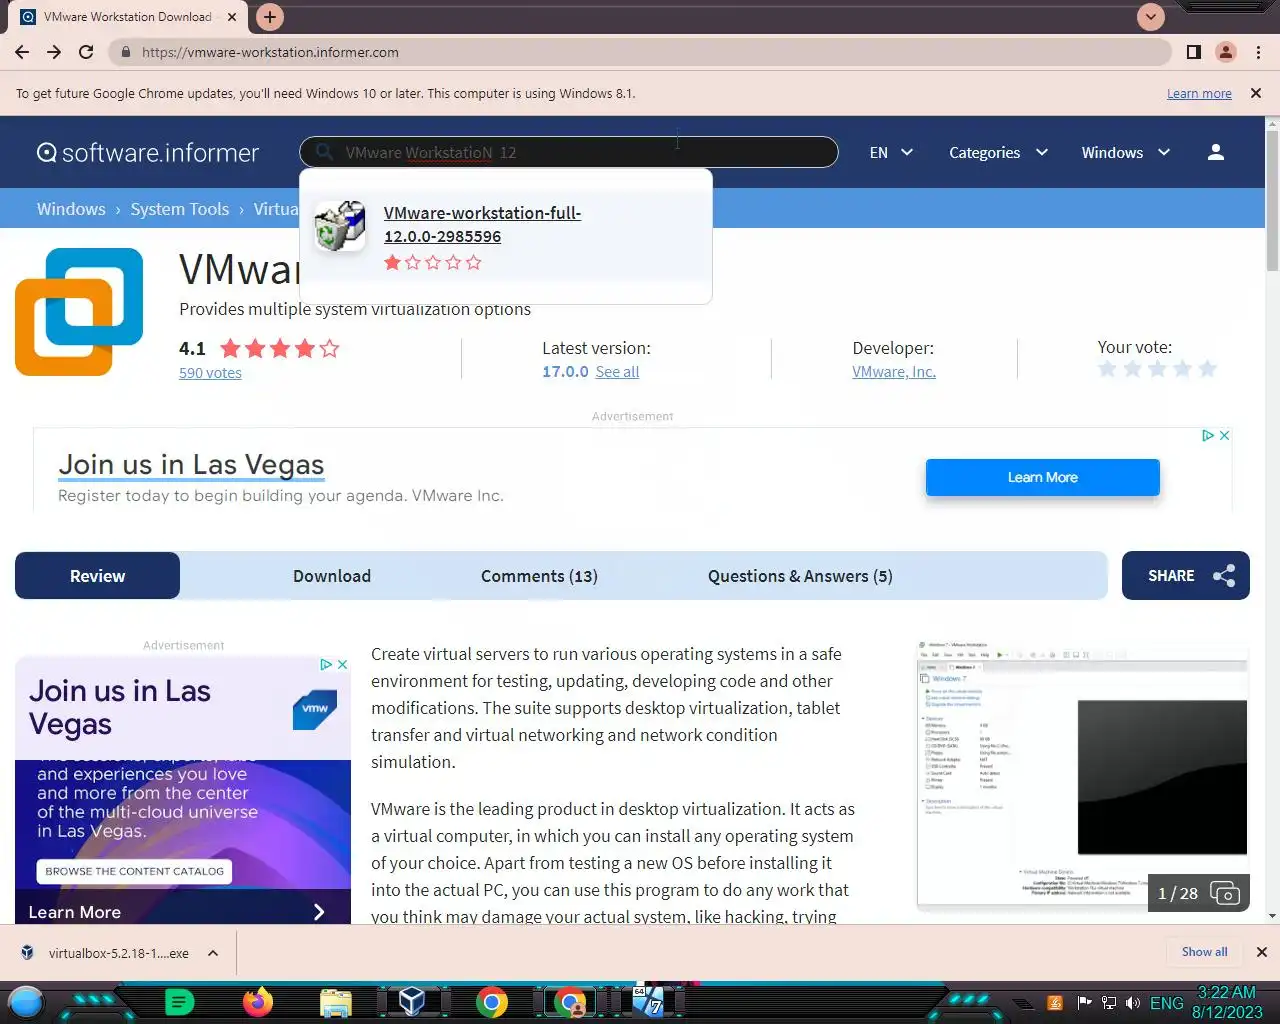This screenshot has width=1280, height=1024.
Task: Close the top banner advertisement
Action: click(x=1224, y=435)
